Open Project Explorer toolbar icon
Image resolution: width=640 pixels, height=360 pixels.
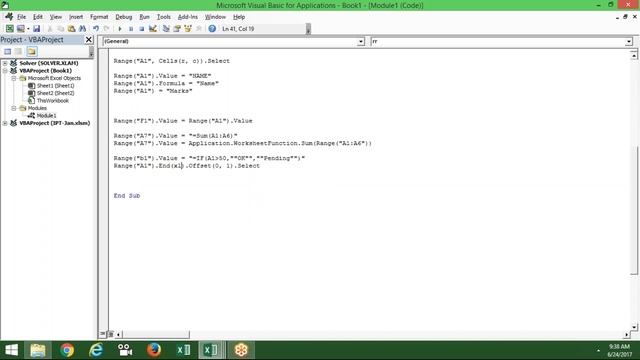(166, 29)
